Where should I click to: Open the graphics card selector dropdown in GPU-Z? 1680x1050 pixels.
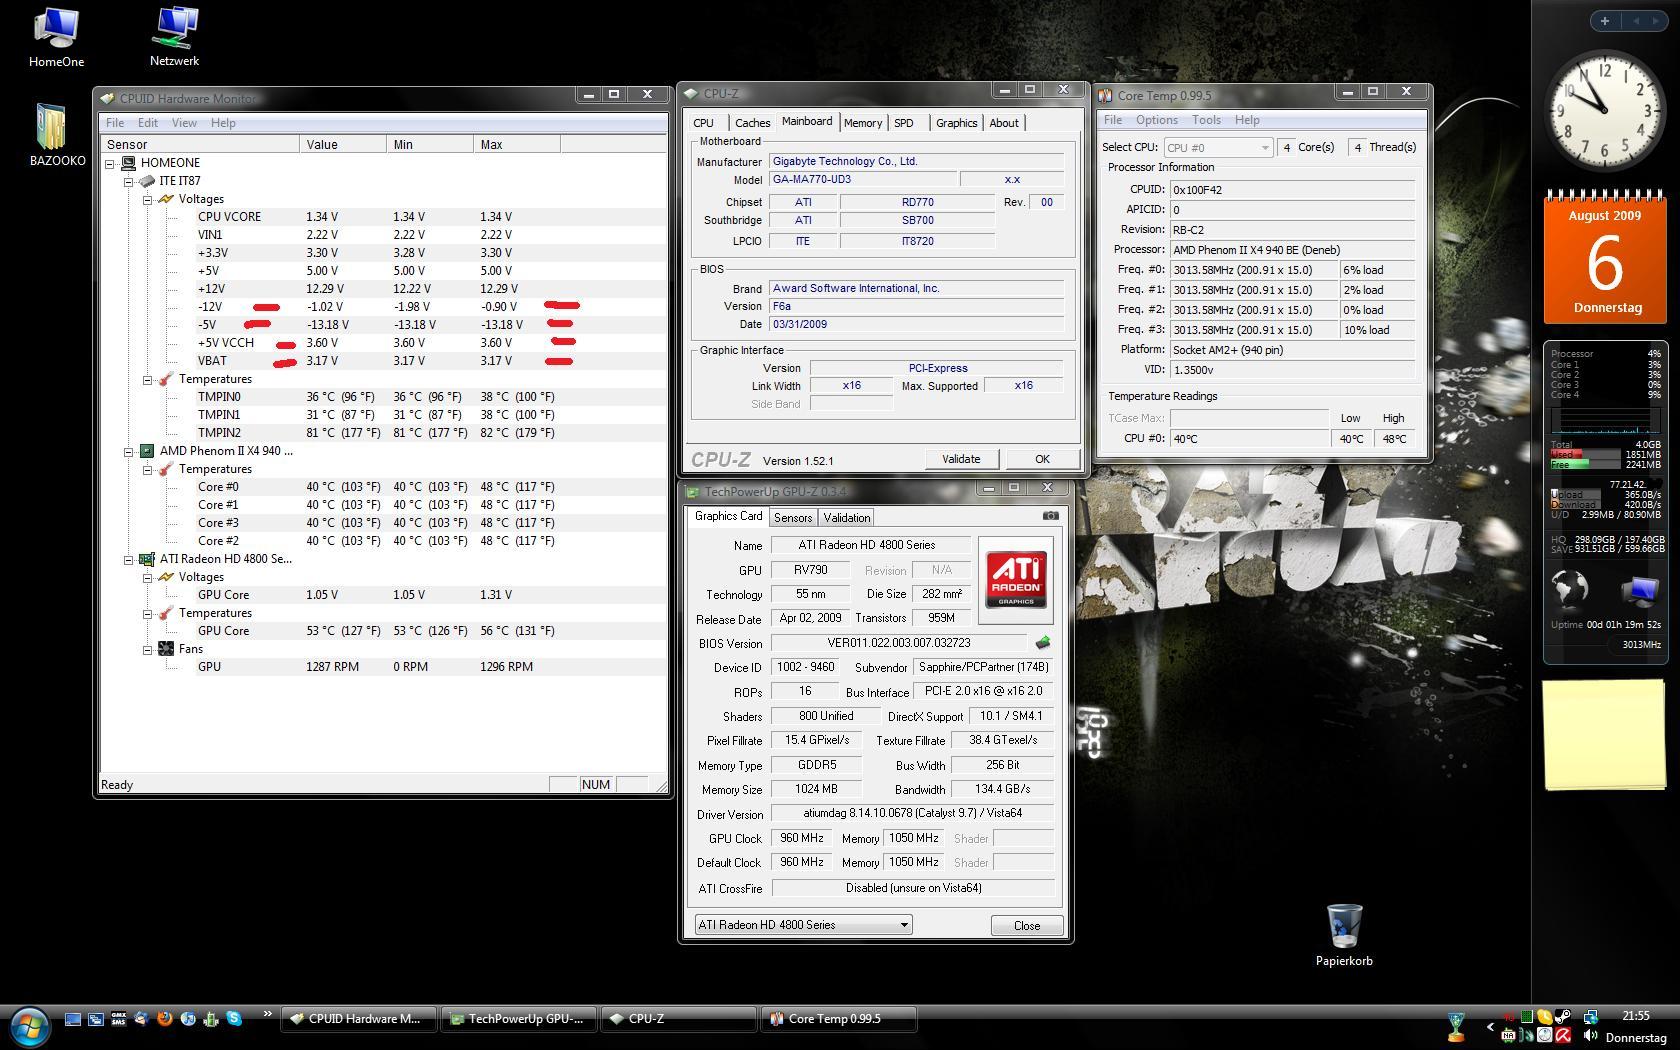tap(803, 925)
